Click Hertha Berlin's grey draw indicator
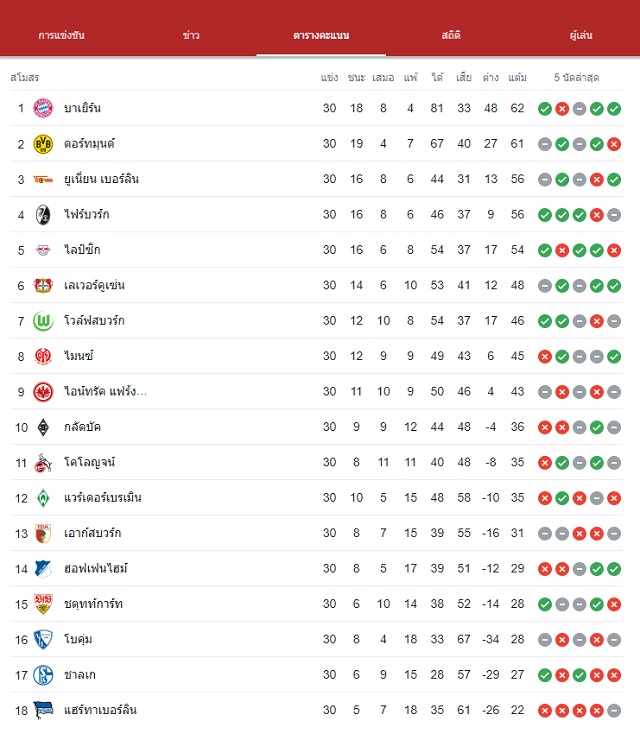Image resolution: width=640 pixels, height=740 pixels. (x=614, y=710)
